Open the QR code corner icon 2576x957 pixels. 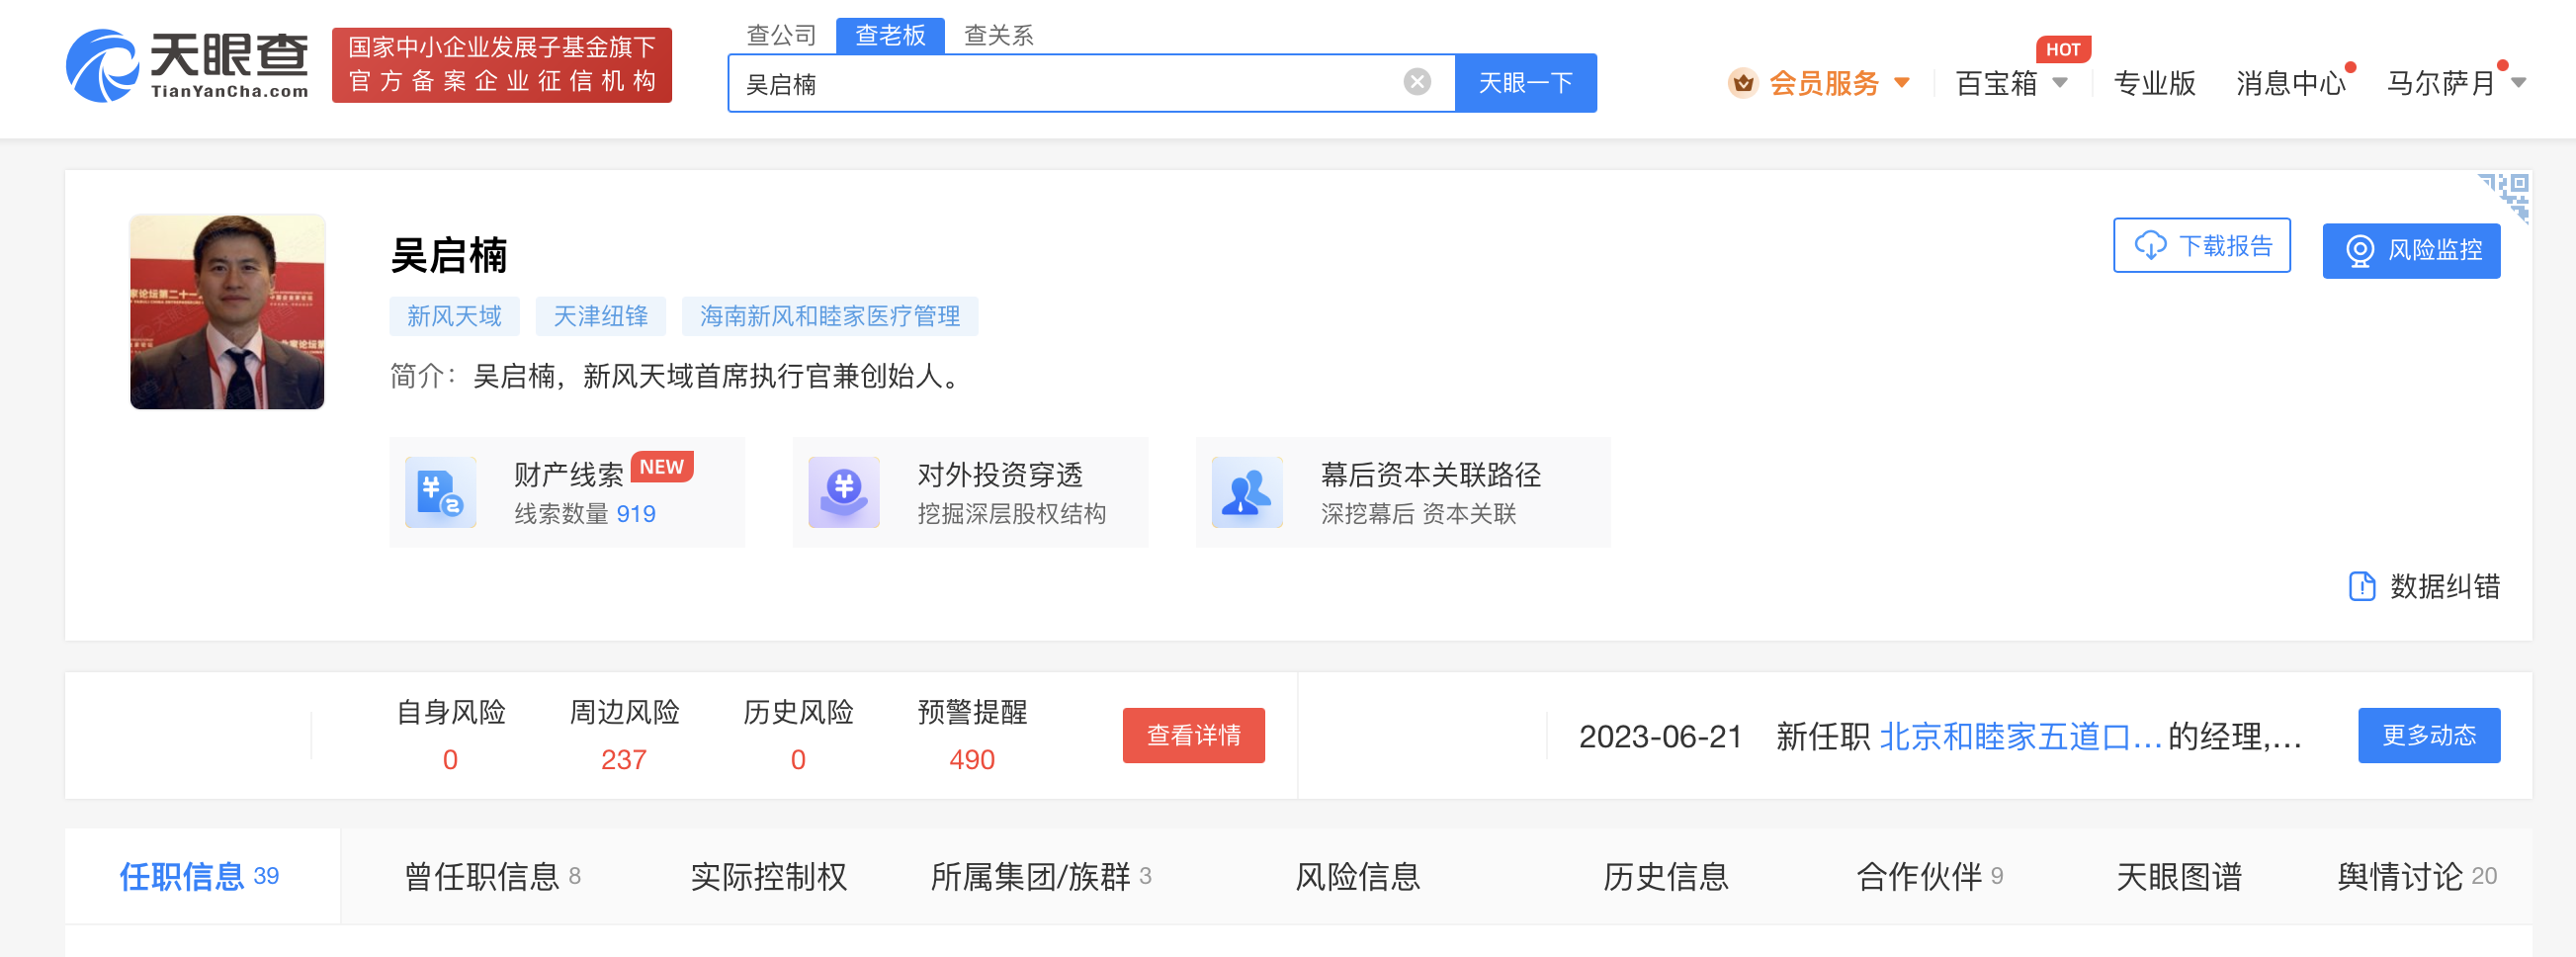coord(2506,197)
